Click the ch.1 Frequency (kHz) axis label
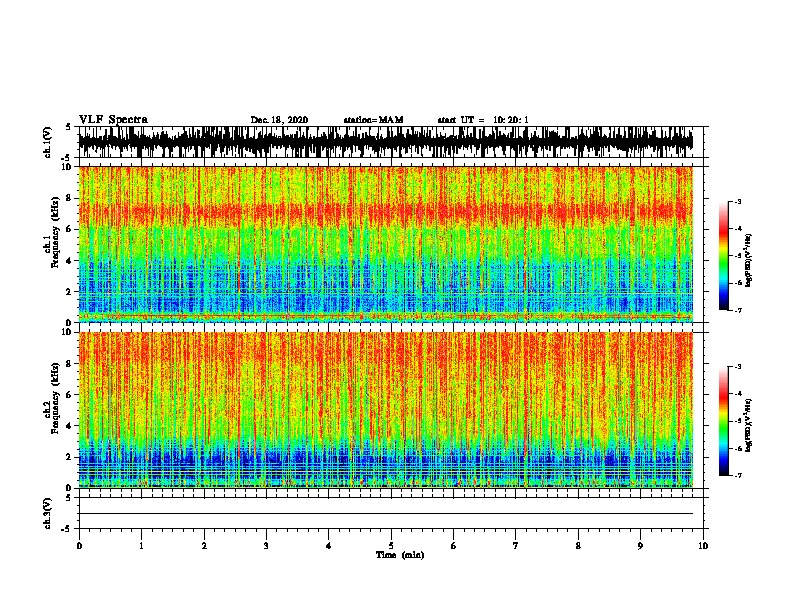The height and width of the screenshot is (612, 792). tap(52, 233)
